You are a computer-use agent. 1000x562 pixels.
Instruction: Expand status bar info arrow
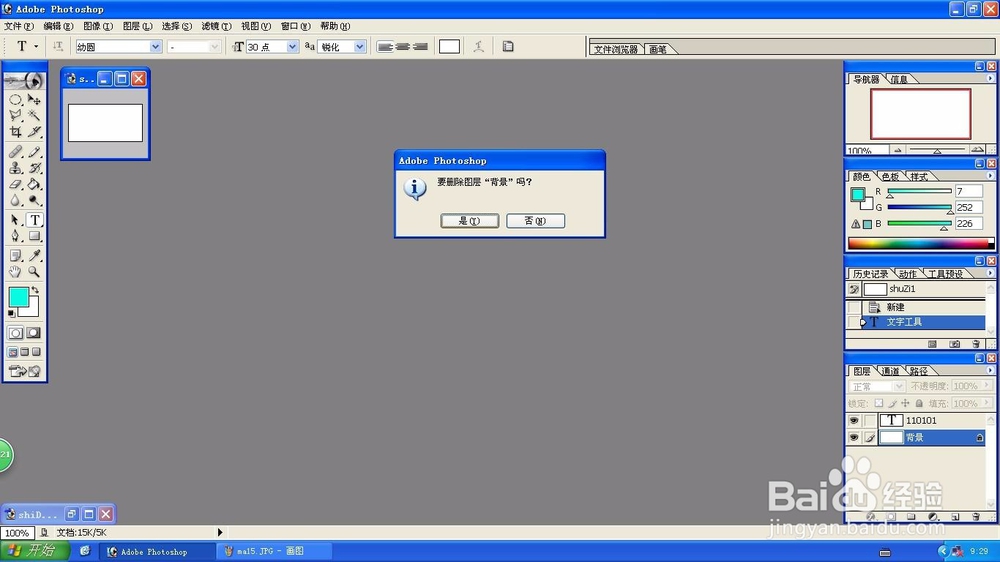(x=220, y=532)
